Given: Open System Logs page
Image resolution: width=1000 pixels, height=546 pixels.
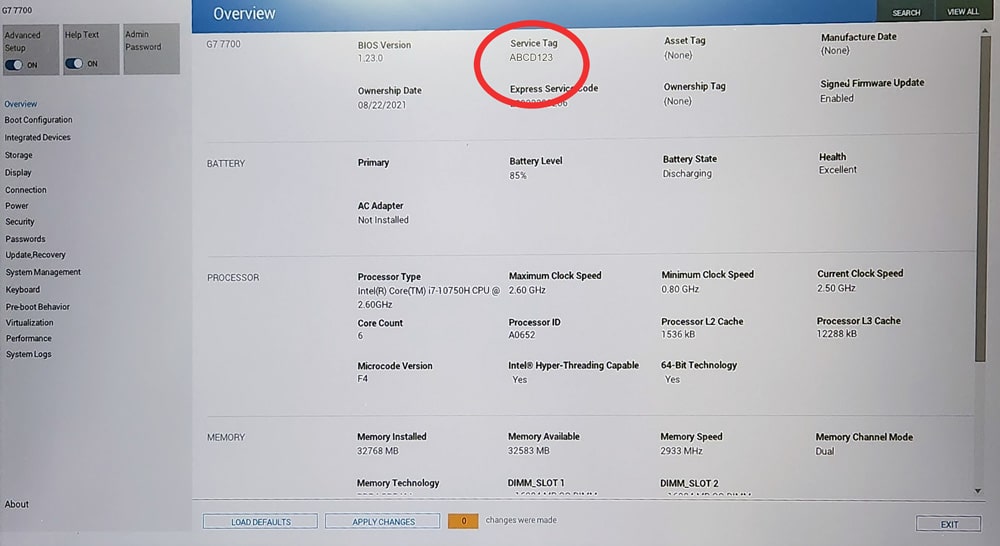Looking at the screenshot, I should pos(29,355).
